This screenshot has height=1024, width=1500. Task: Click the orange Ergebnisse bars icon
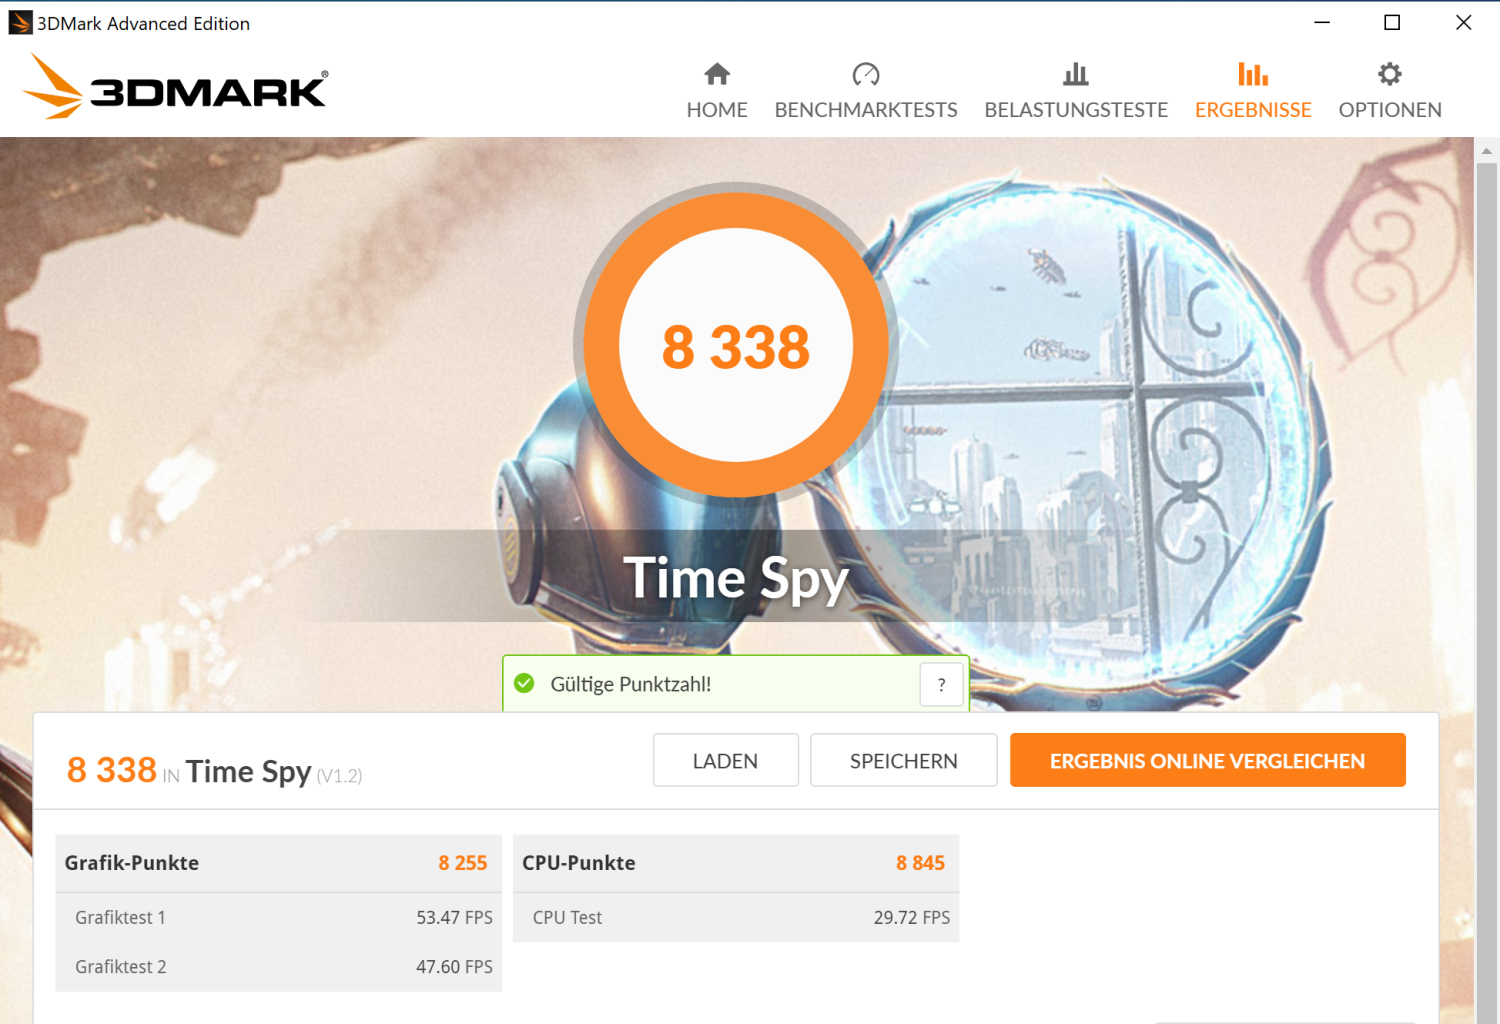(x=1253, y=74)
